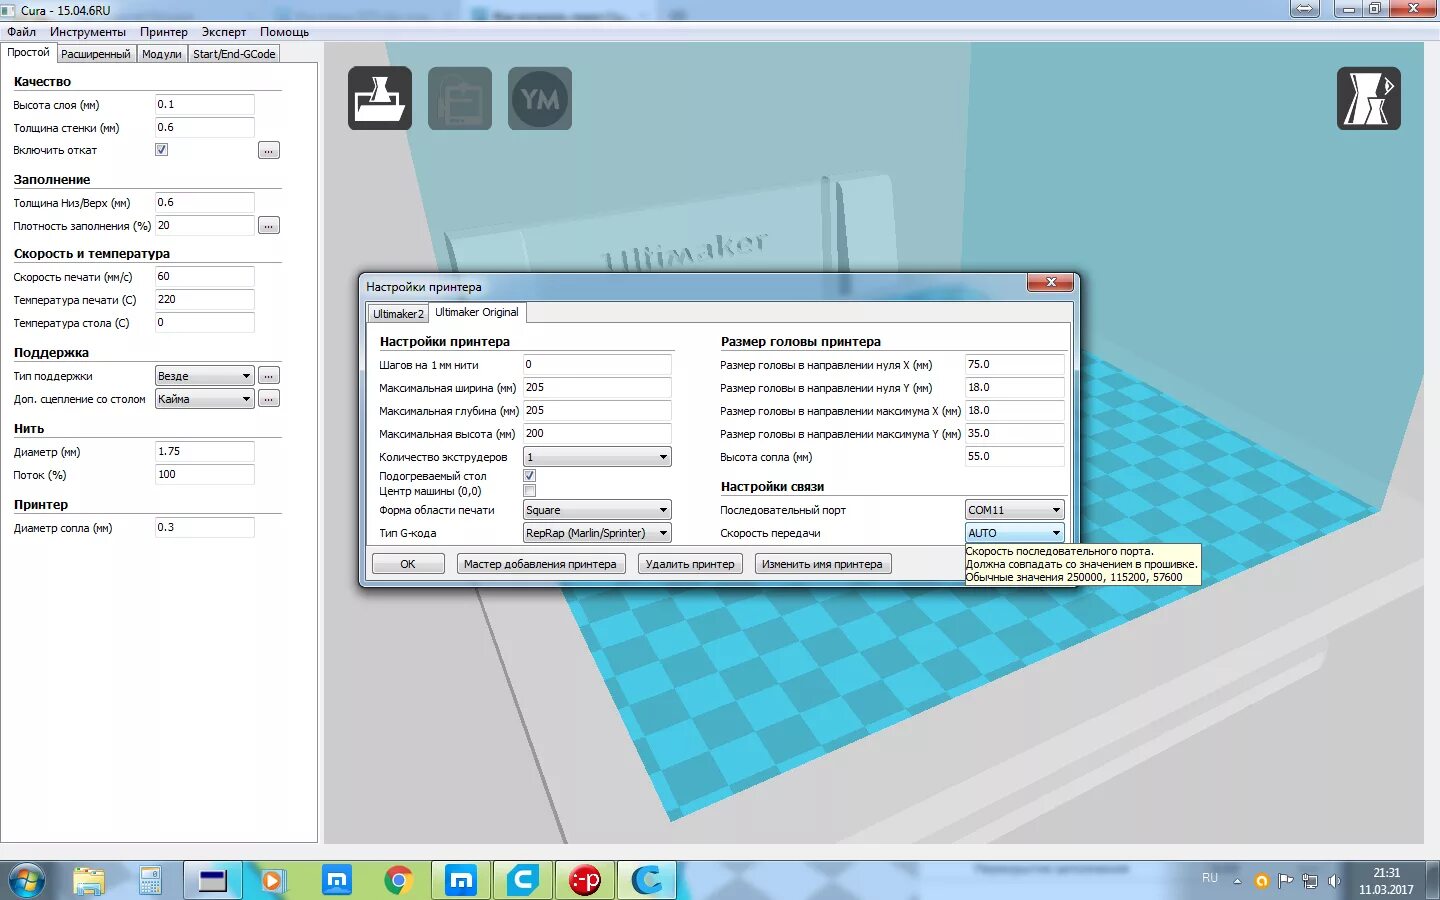Open Доп. сцепление со столом dropdown
1440x900 pixels.
tap(204, 399)
